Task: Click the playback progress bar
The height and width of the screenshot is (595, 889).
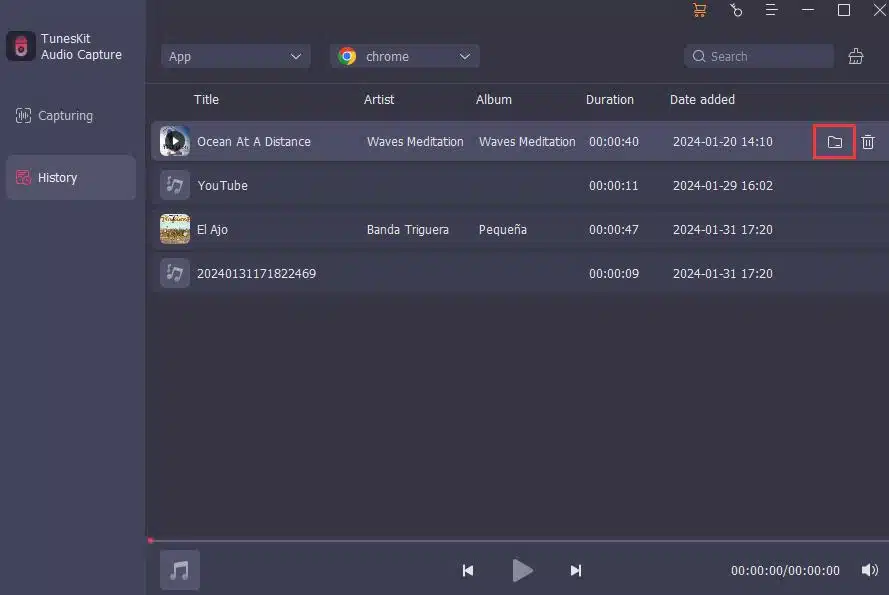Action: click(518, 541)
